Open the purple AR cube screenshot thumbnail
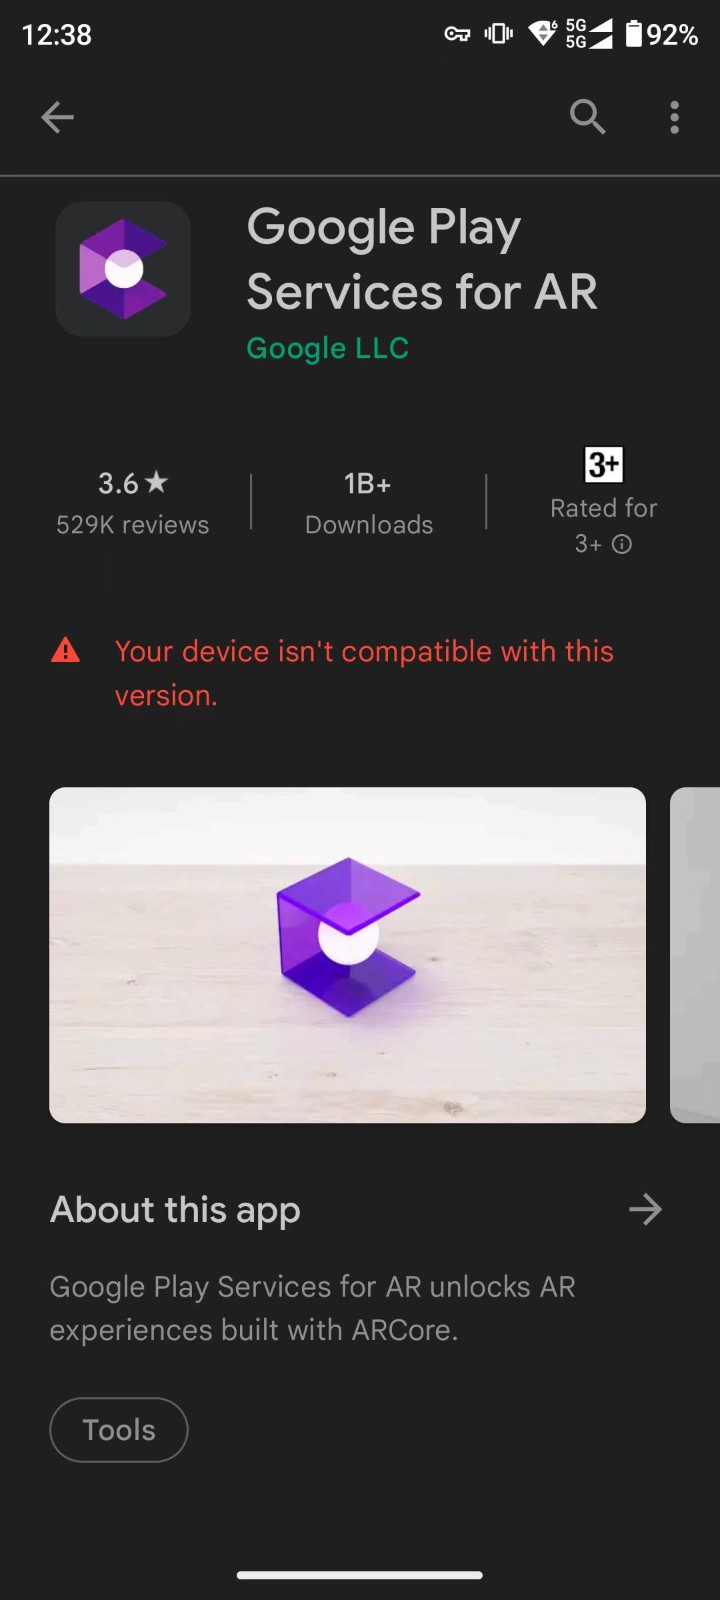 coord(347,955)
